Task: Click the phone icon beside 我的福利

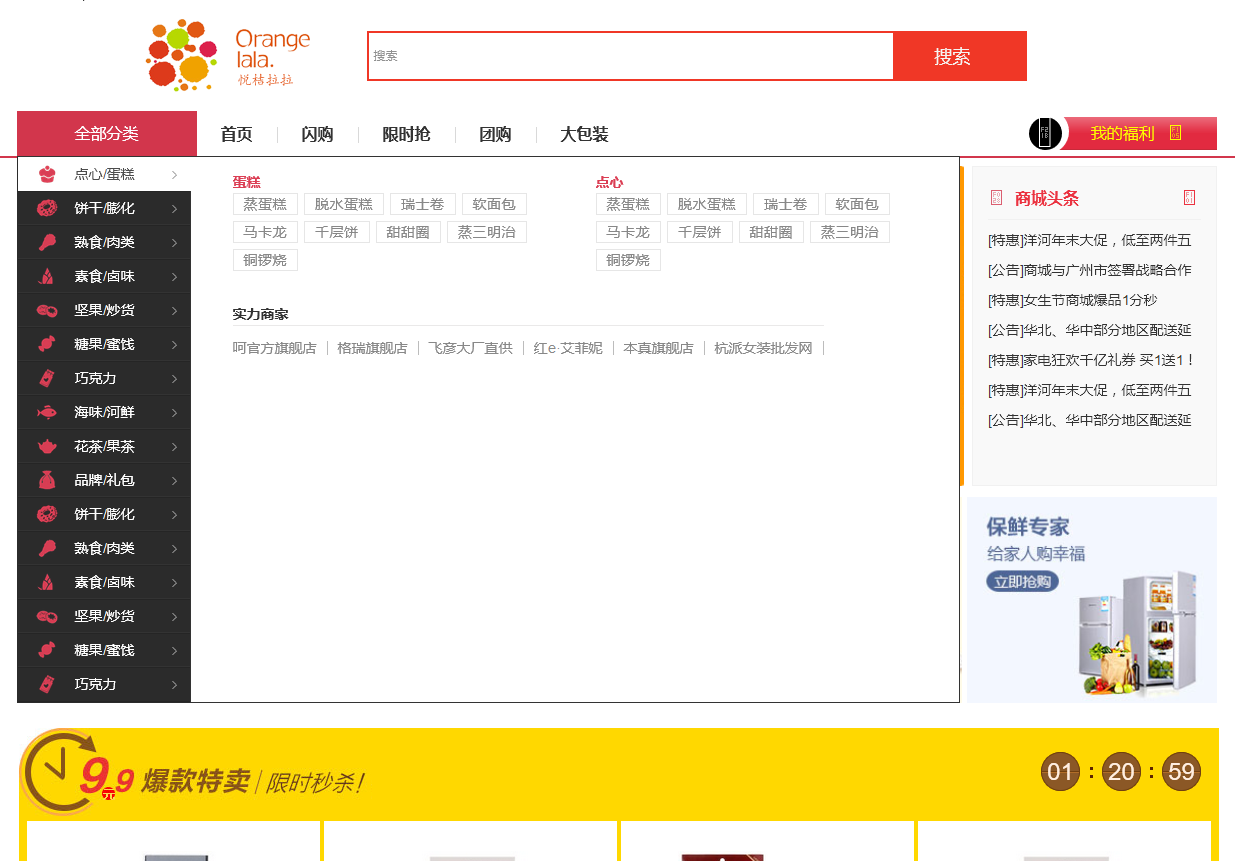Action: pos(1045,133)
